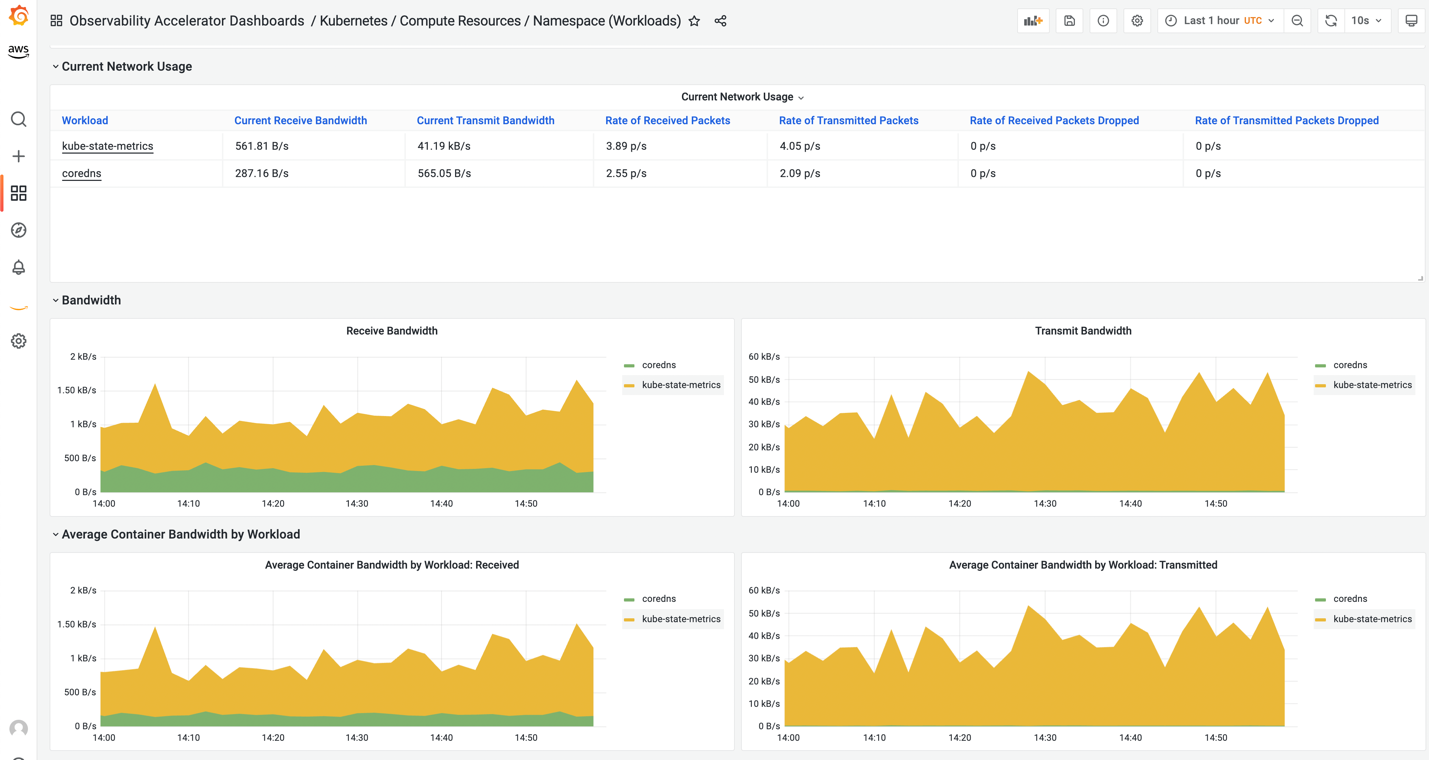This screenshot has height=760, width=1429.
Task: Open the kube-state-metrics workload link
Action: point(108,146)
